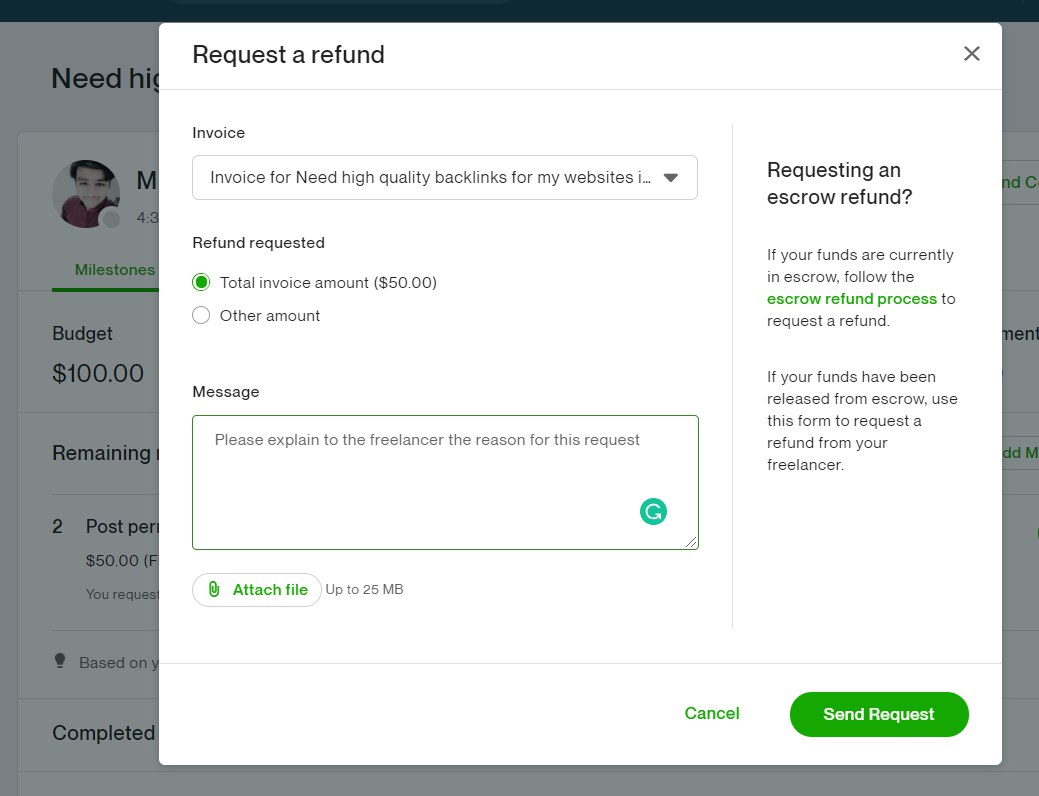Screen dimensions: 1039x796
Task: Open the Grammarly icon in message box
Action: click(653, 511)
